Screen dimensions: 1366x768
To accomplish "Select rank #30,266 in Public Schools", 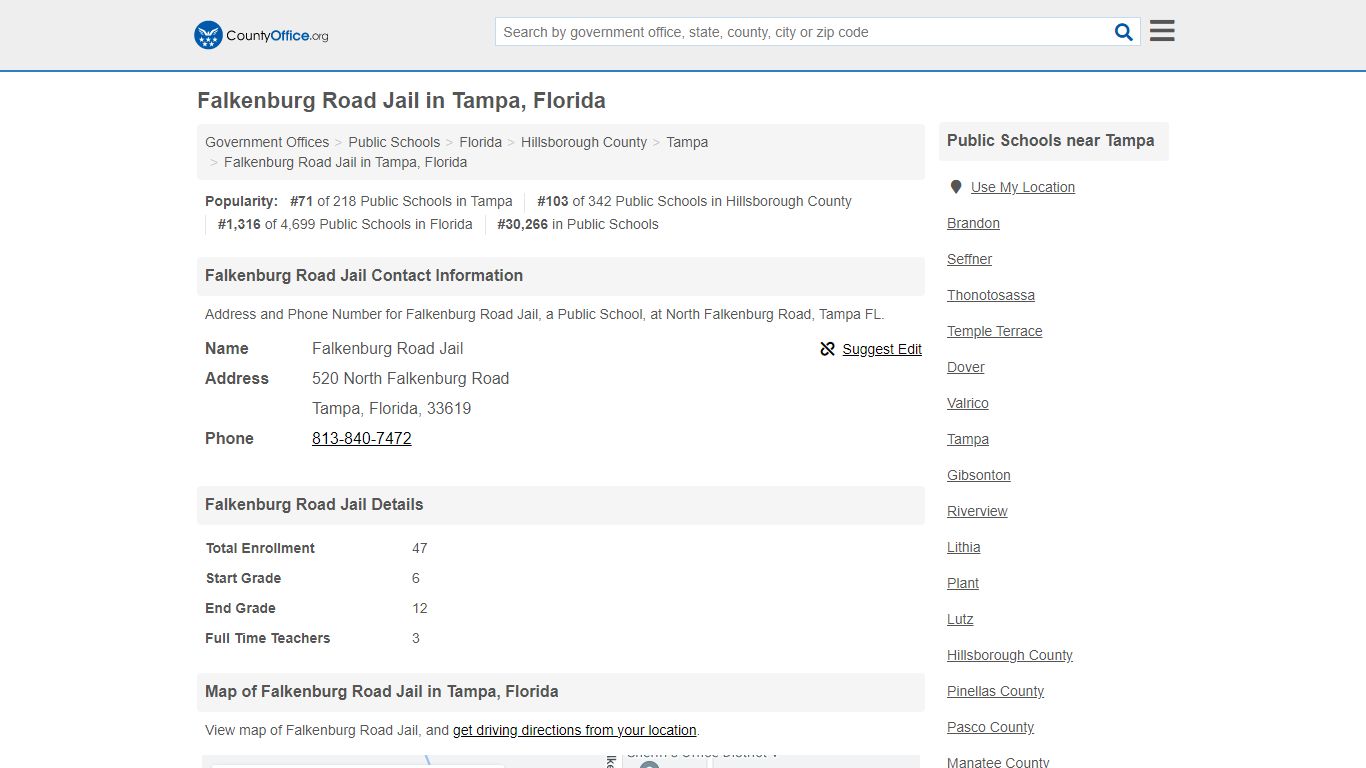I will click(578, 224).
